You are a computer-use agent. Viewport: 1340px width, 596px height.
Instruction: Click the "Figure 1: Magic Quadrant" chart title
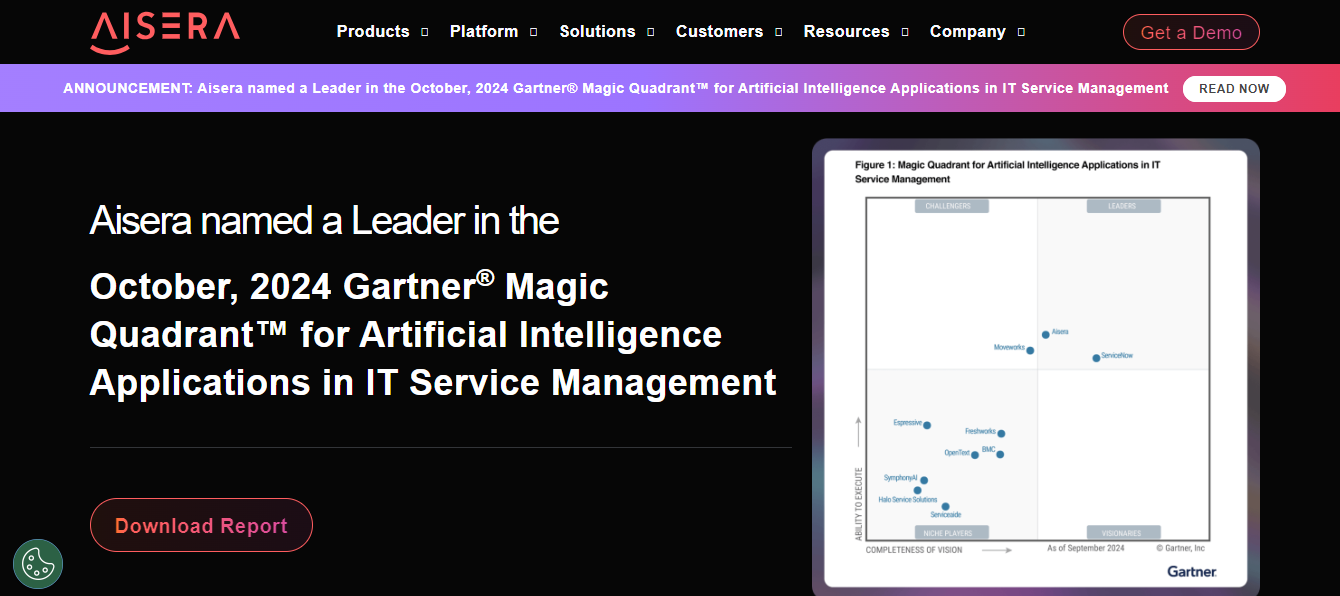[1007, 171]
